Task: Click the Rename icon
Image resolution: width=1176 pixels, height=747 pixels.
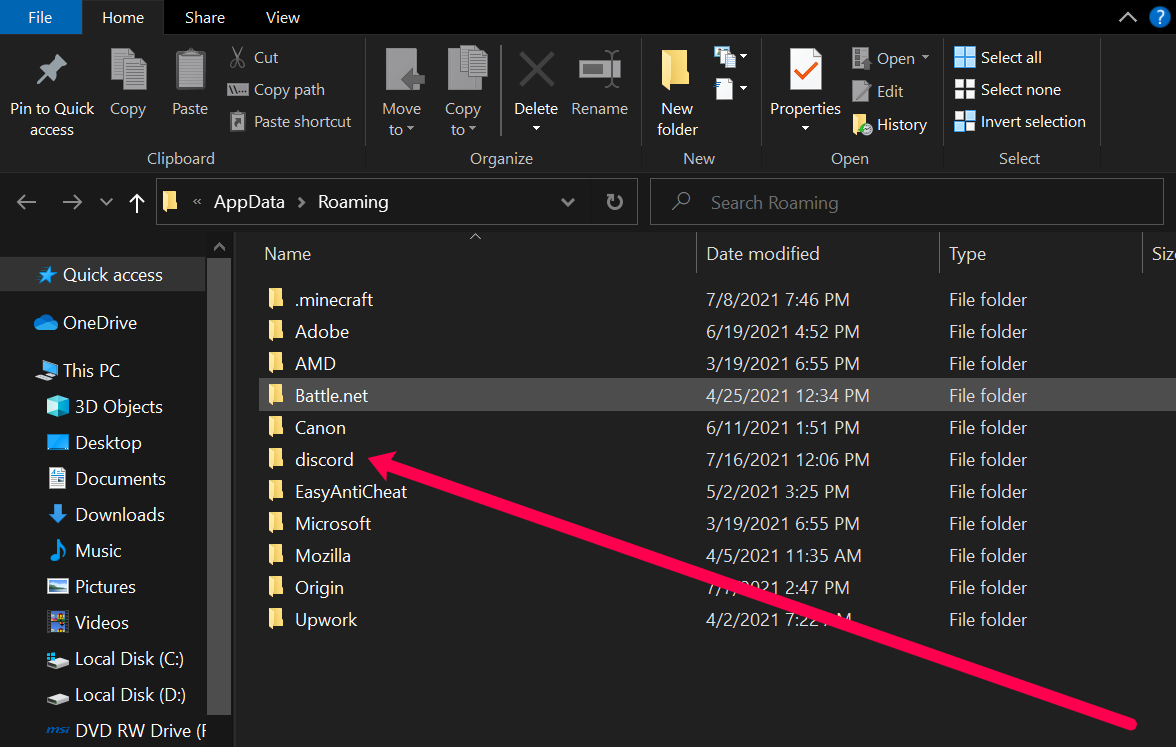Action: tap(600, 70)
